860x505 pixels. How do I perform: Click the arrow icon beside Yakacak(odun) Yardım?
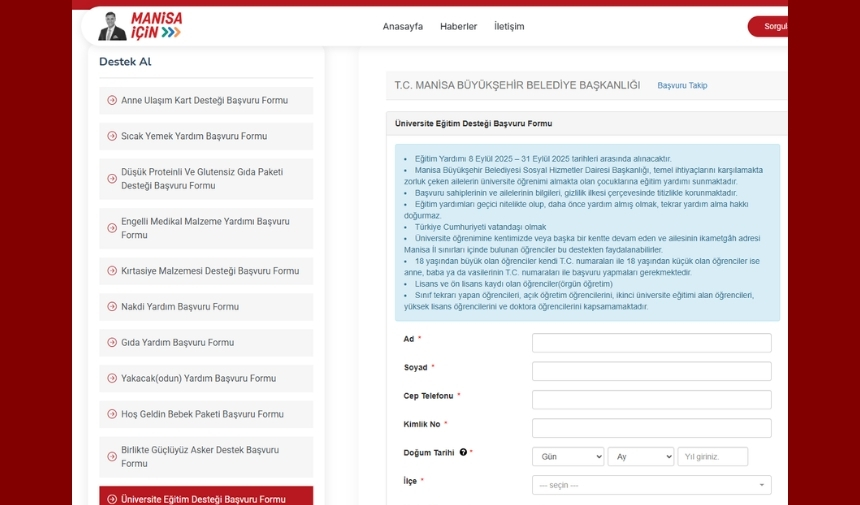(112, 378)
